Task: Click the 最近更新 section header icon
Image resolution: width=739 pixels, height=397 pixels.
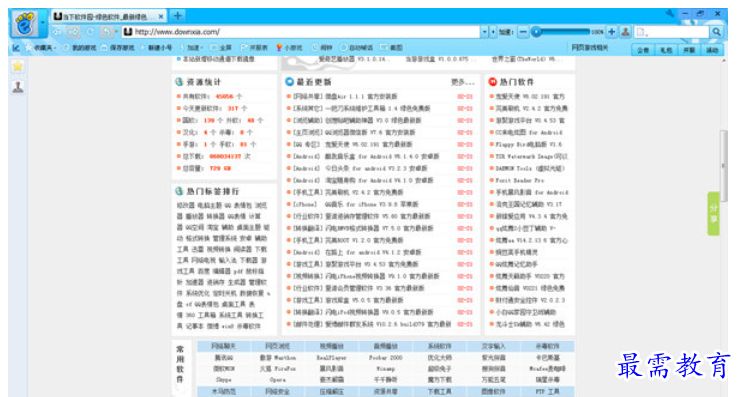Action: [x=289, y=82]
